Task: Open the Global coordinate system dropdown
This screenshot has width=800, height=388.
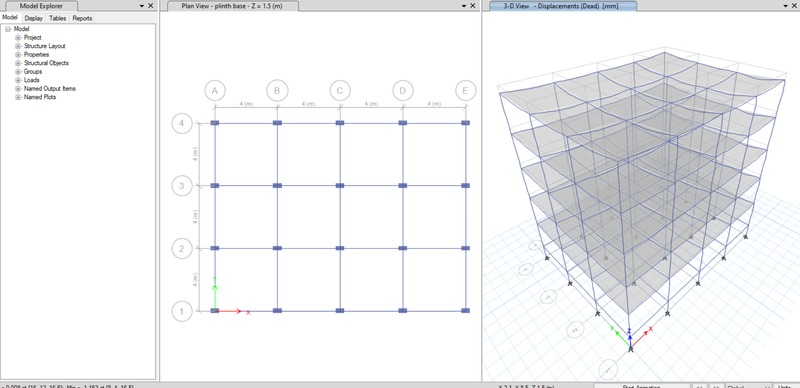Action: 748,386
